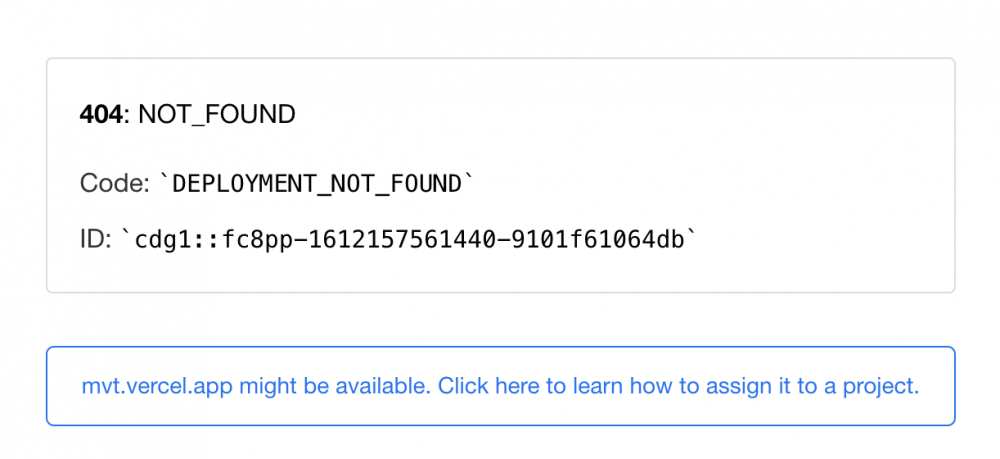Screen dimensions: 1000x459
Task: Click the empty area inside the error box
Action: (700, 150)
